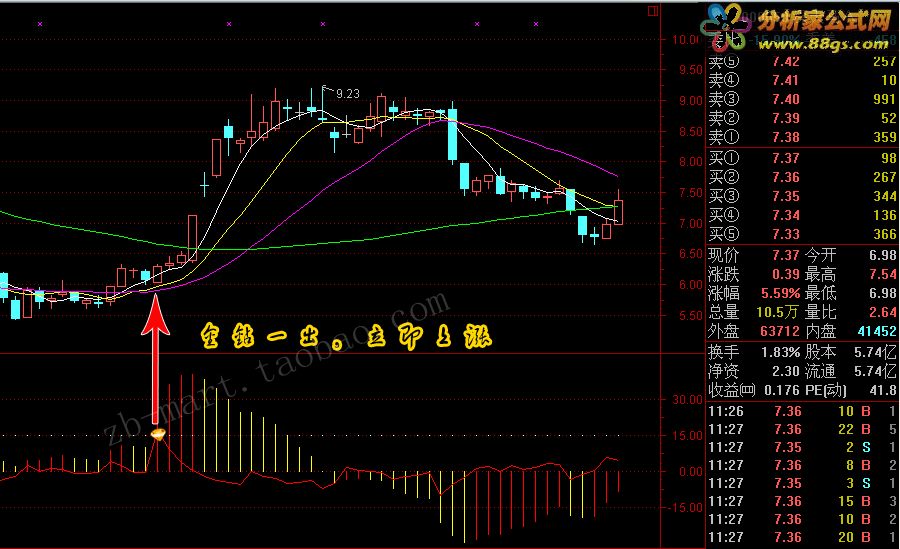Viewport: 900px width, 549px height.
Task: Select the 买① bid row at 7.37
Action: coord(802,158)
